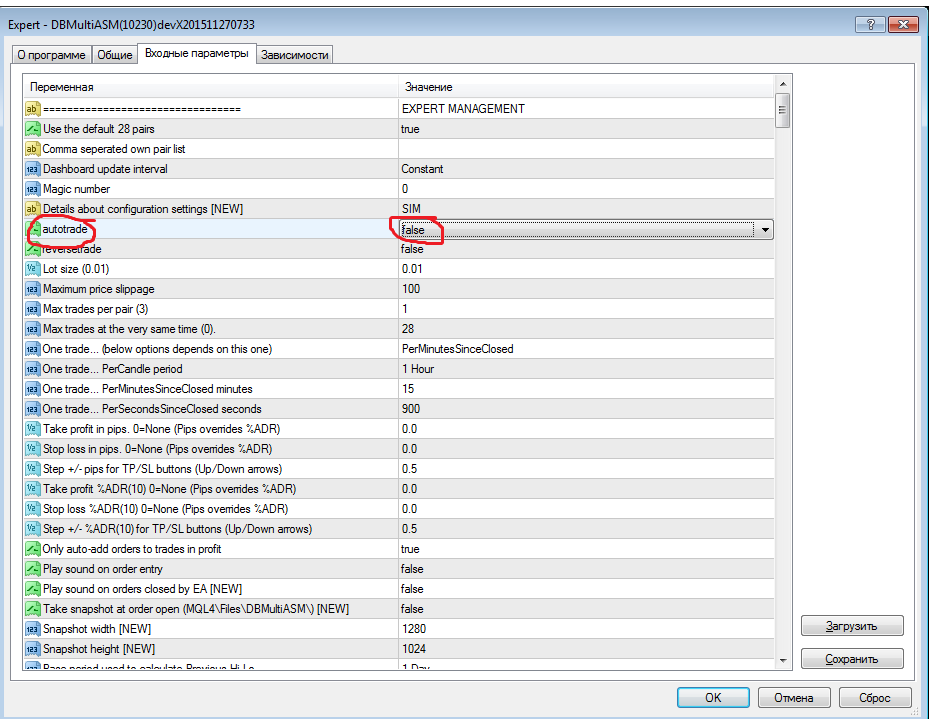Click the 'Отмена' cancel button

pos(794,698)
